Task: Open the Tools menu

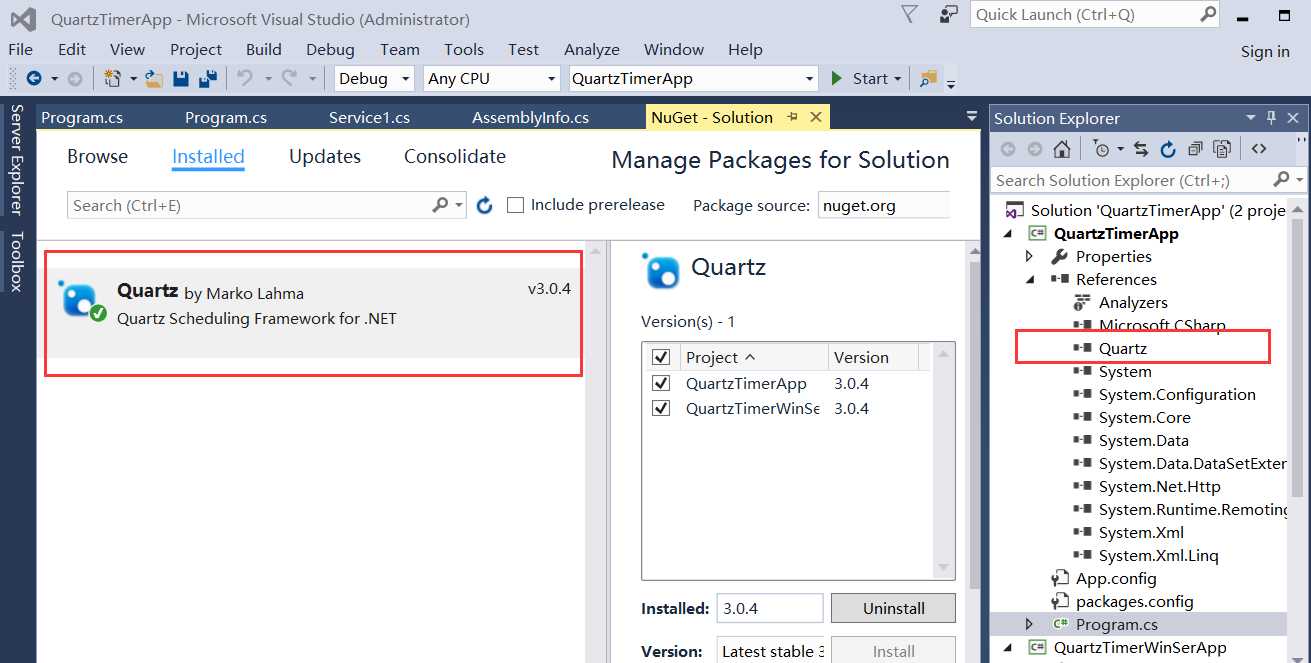Action: click(464, 49)
